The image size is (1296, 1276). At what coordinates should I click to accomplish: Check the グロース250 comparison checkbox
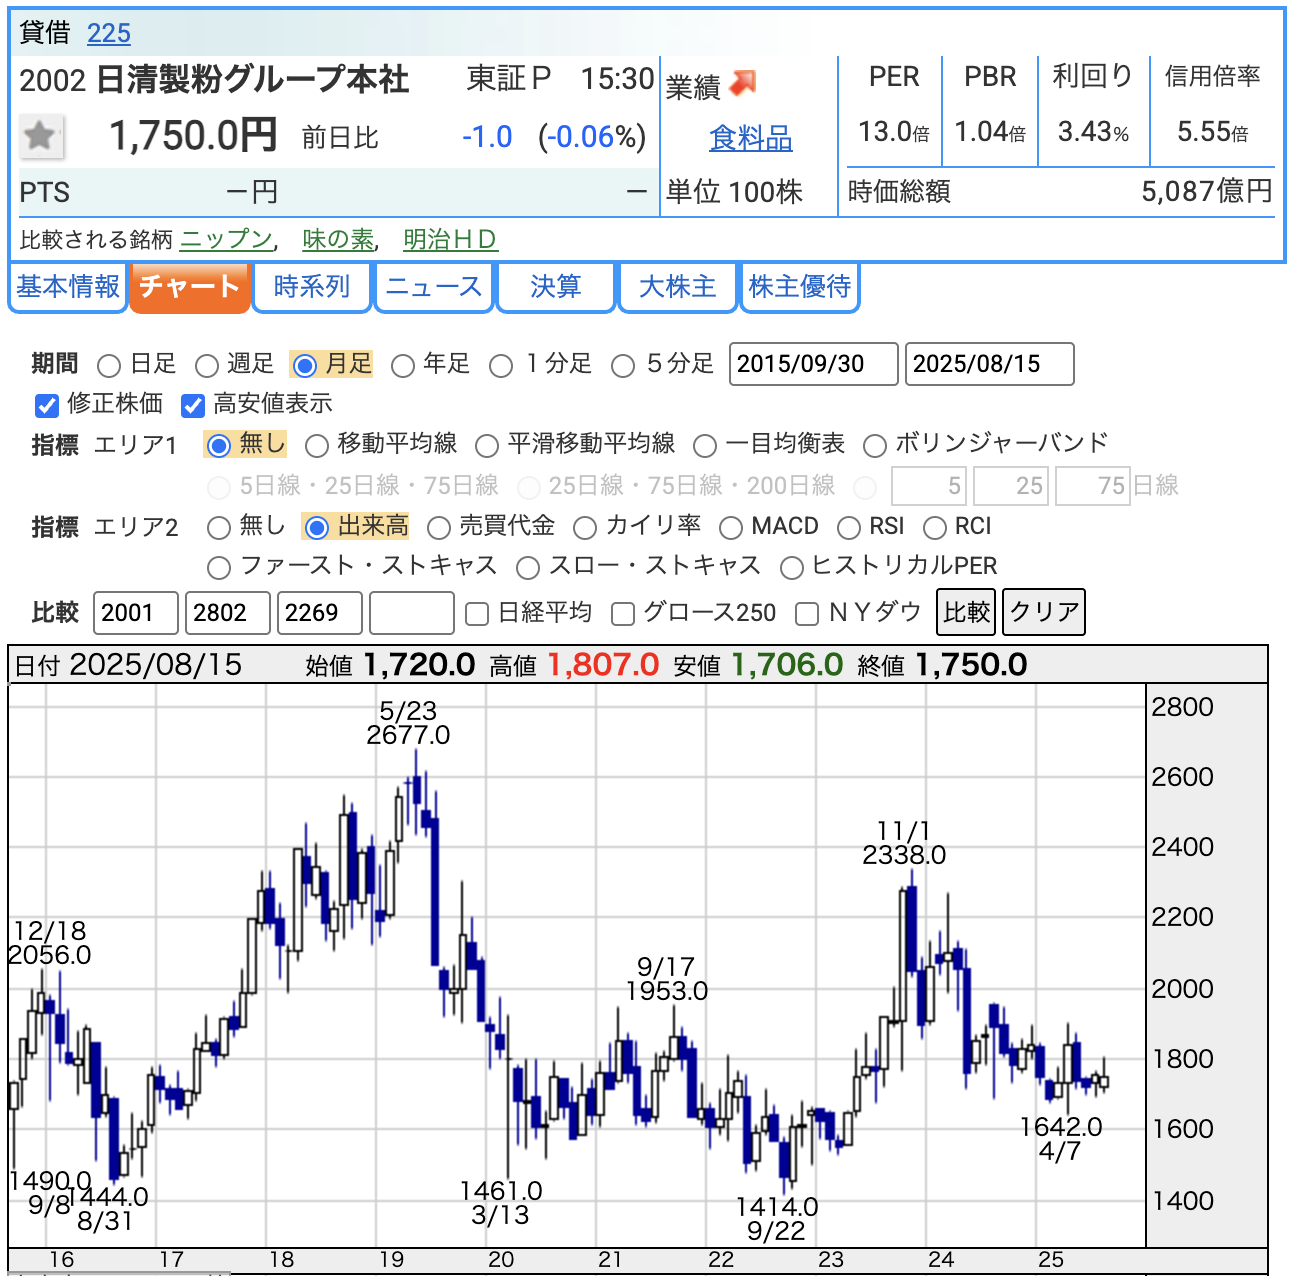click(623, 614)
